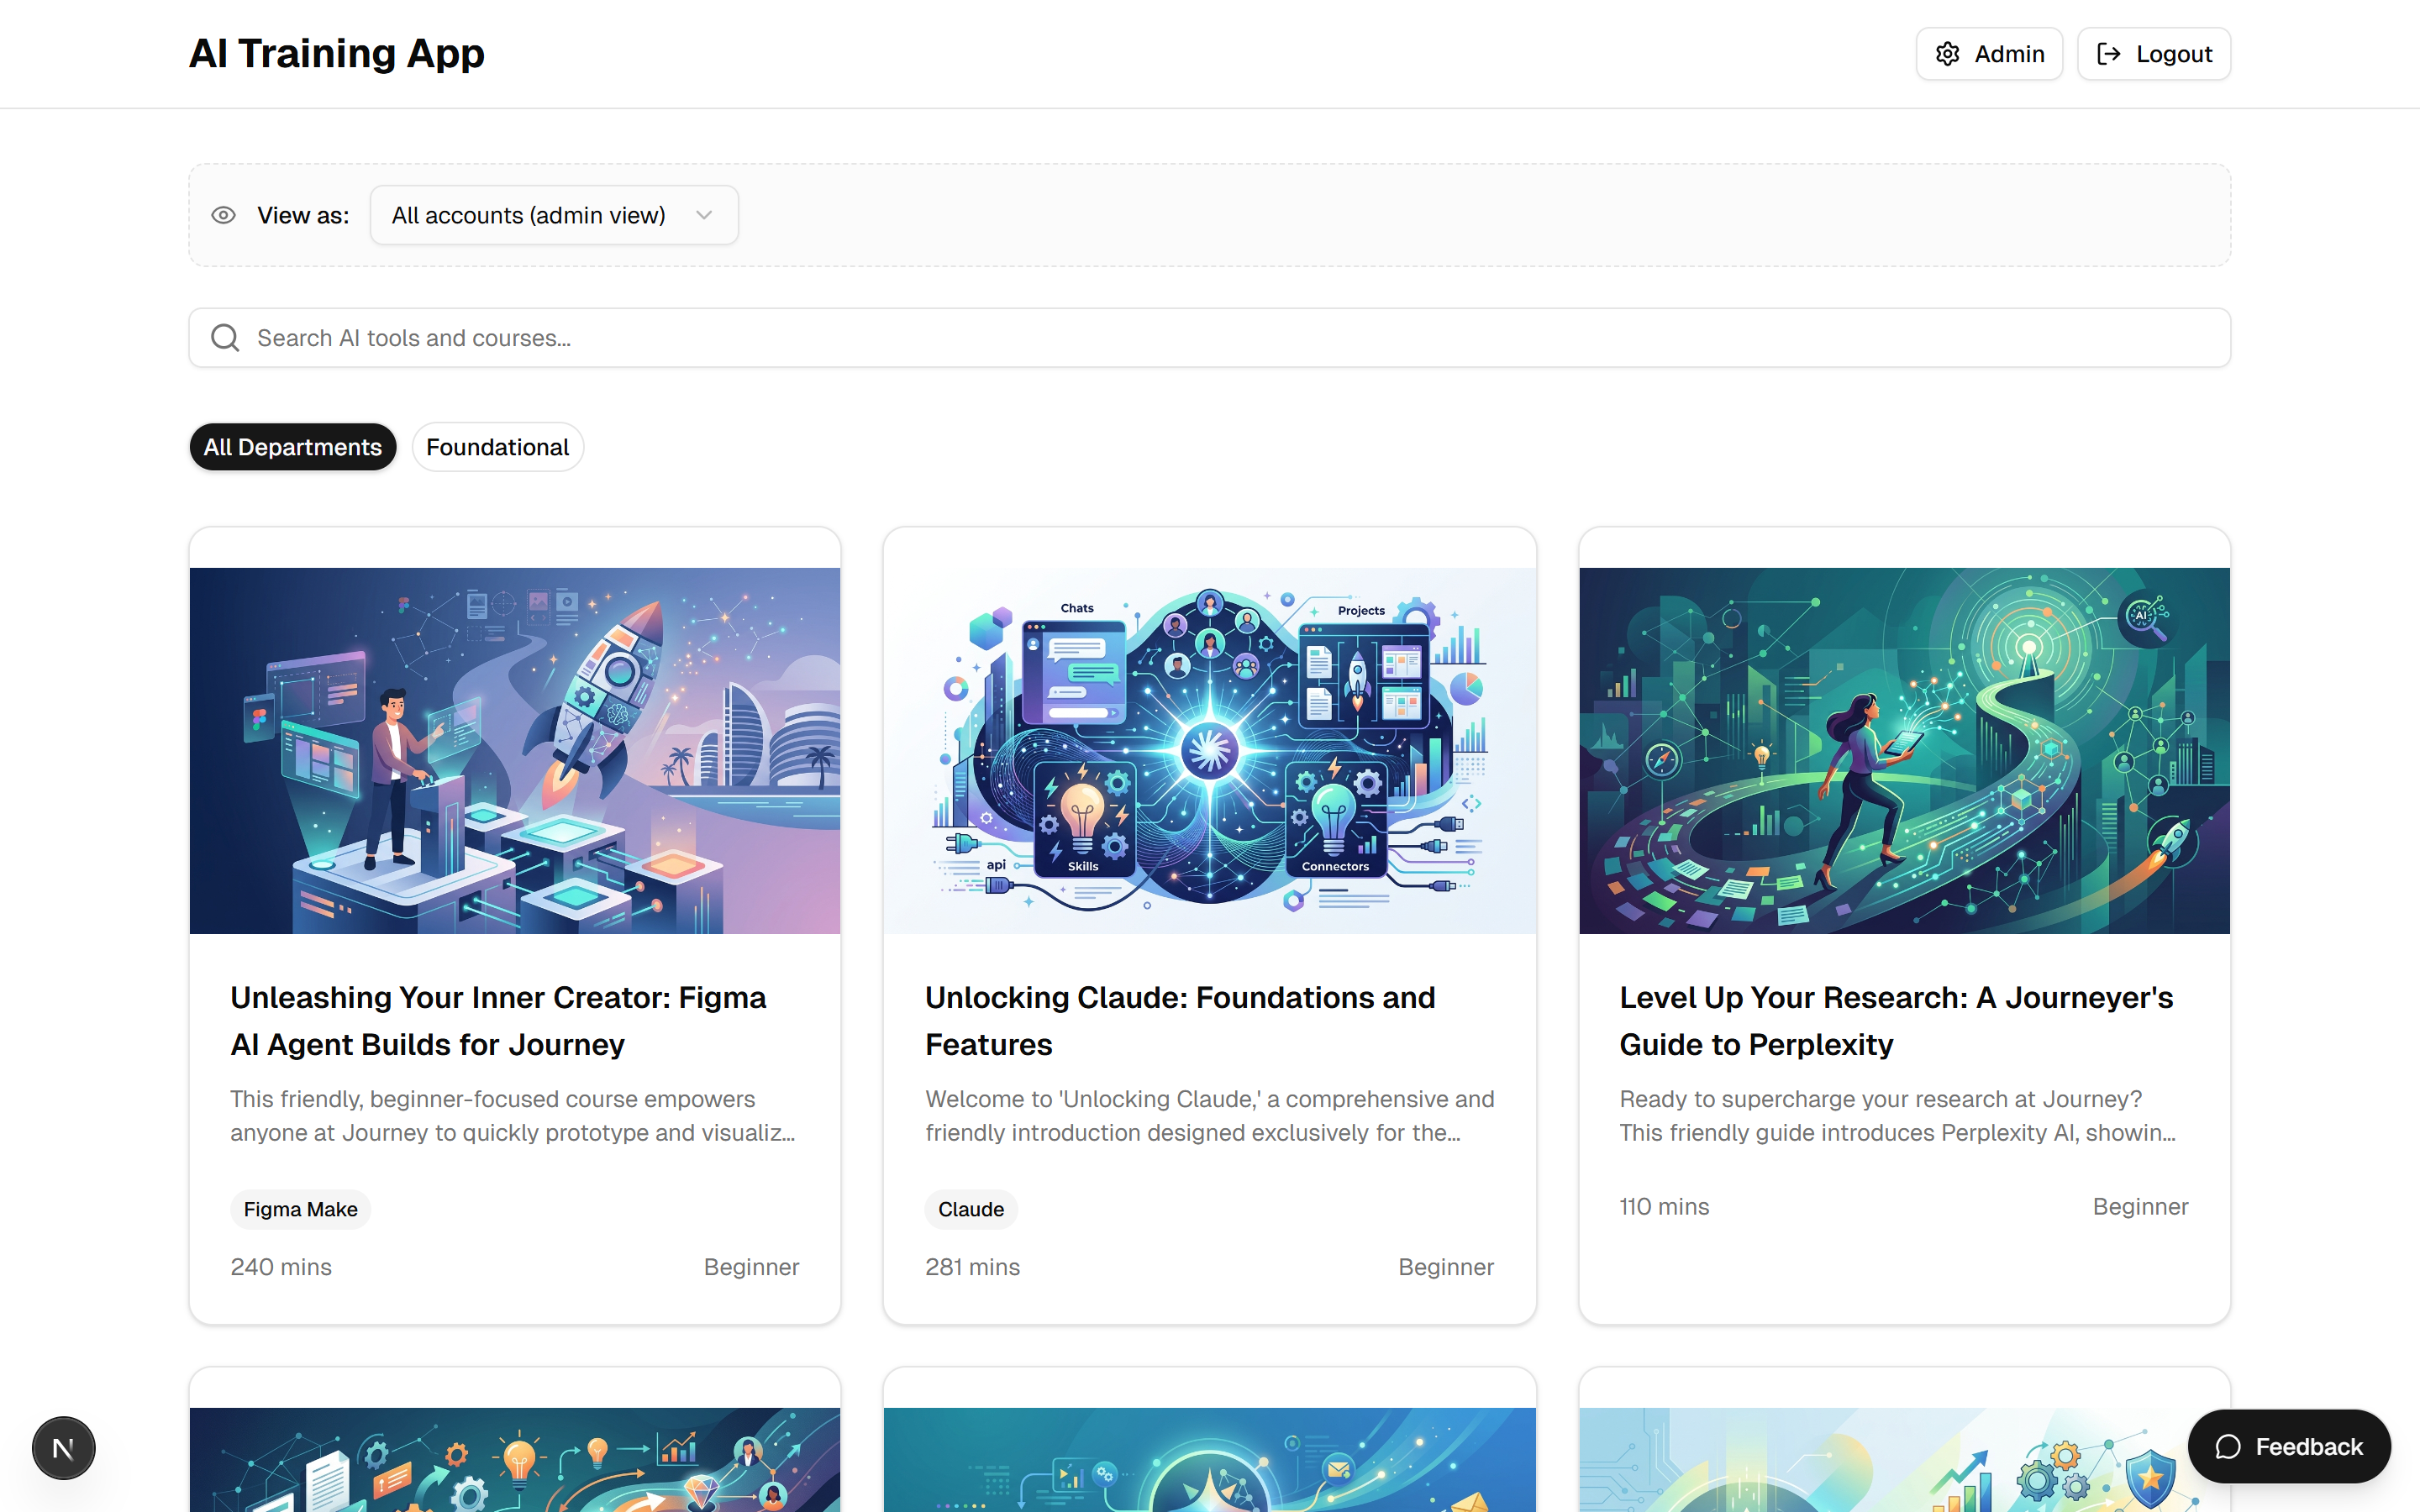This screenshot has width=2420, height=1512.
Task: Switch to the Foundational filter tab
Action: click(x=498, y=447)
